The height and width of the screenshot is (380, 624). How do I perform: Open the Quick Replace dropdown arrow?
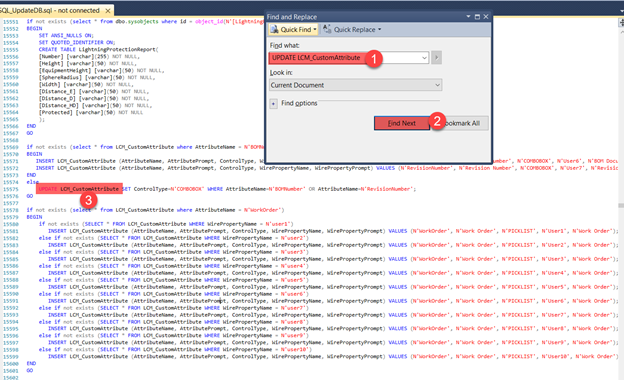[379, 29]
